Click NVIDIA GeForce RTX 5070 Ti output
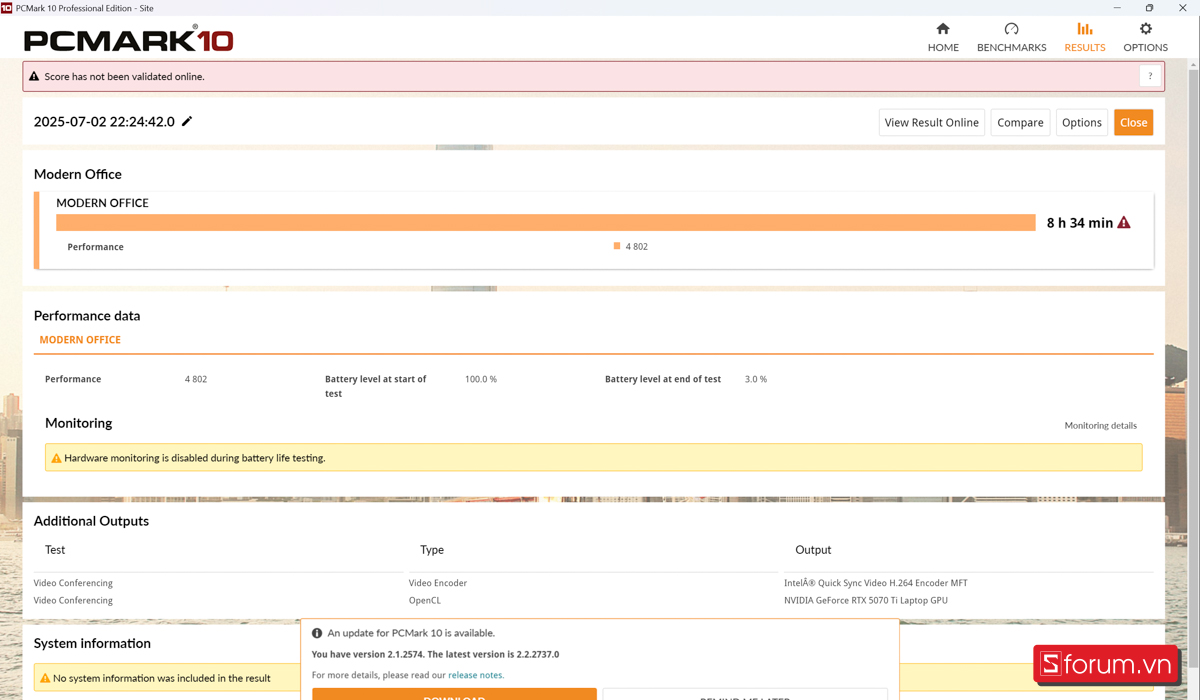Screen dimensions: 1200x700 (866, 600)
